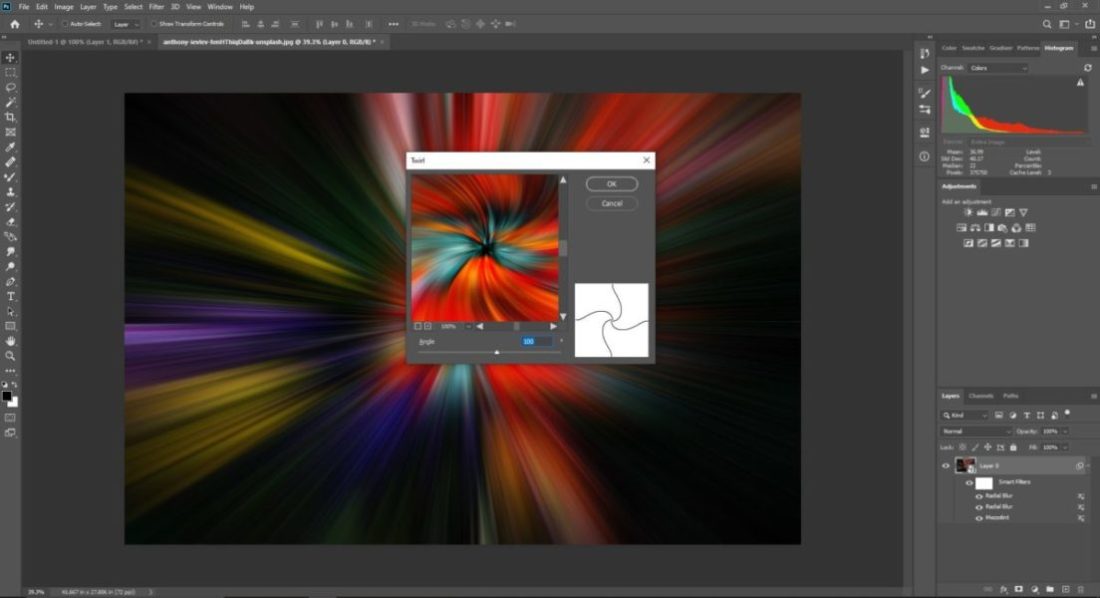
Task: Select the Zoom tool in the toolbar
Action: click(10, 356)
